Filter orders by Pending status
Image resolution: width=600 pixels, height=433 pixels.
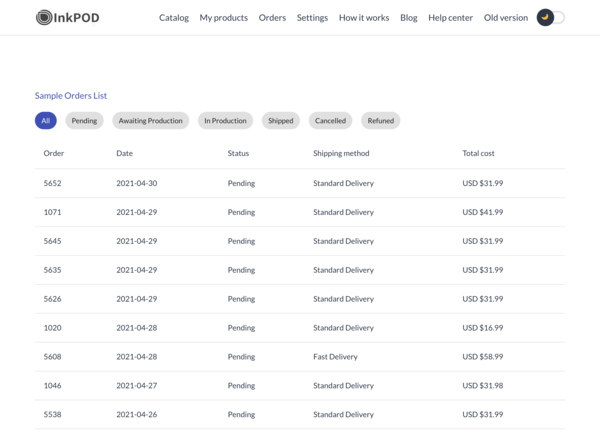pyautogui.click(x=84, y=120)
